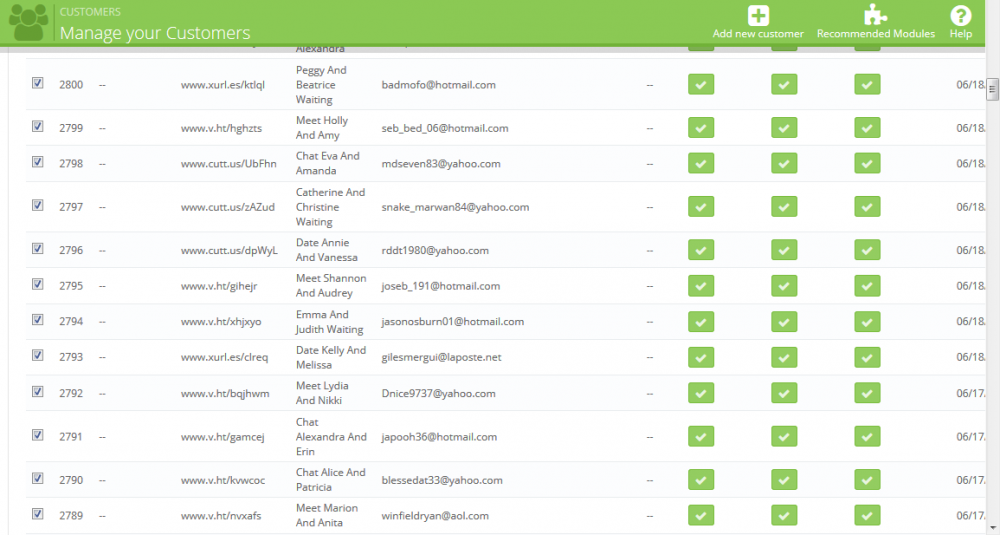
Task: Toggle leftmost green check for customer 2799
Action: click(x=701, y=128)
